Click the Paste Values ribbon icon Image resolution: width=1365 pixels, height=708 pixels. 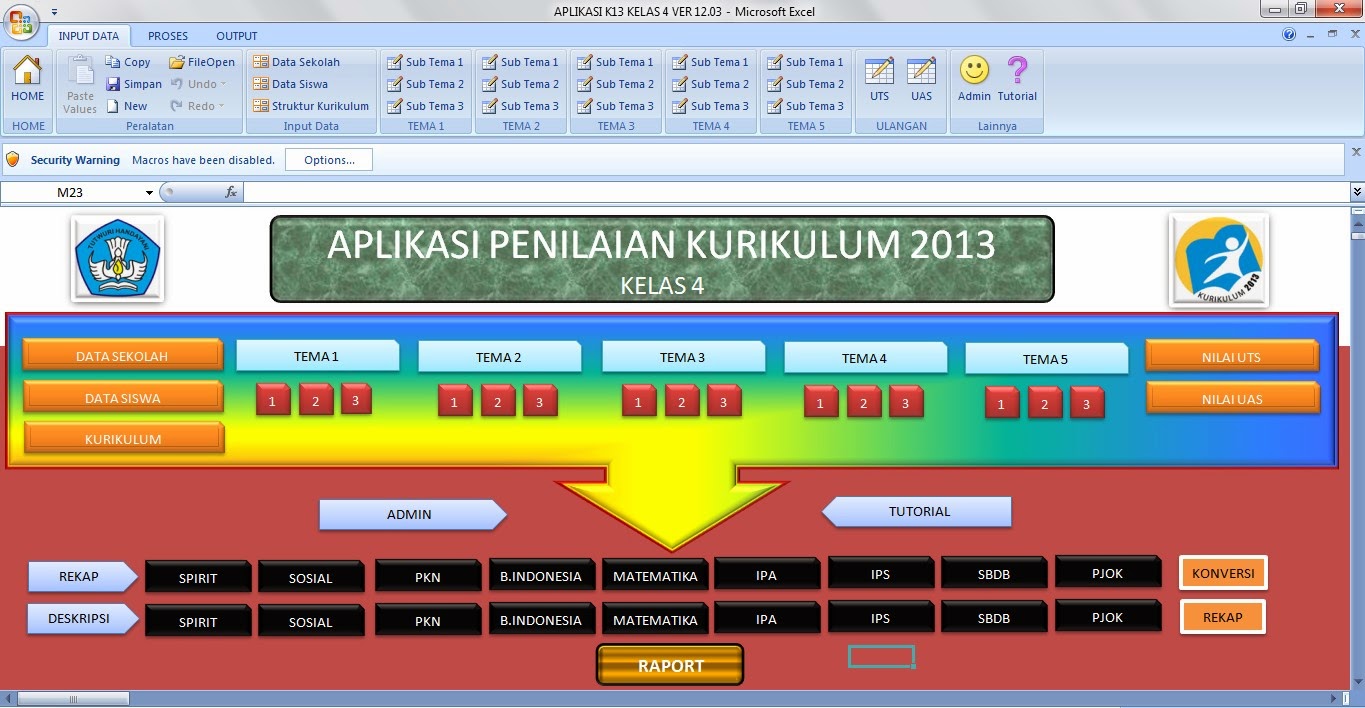pos(79,83)
